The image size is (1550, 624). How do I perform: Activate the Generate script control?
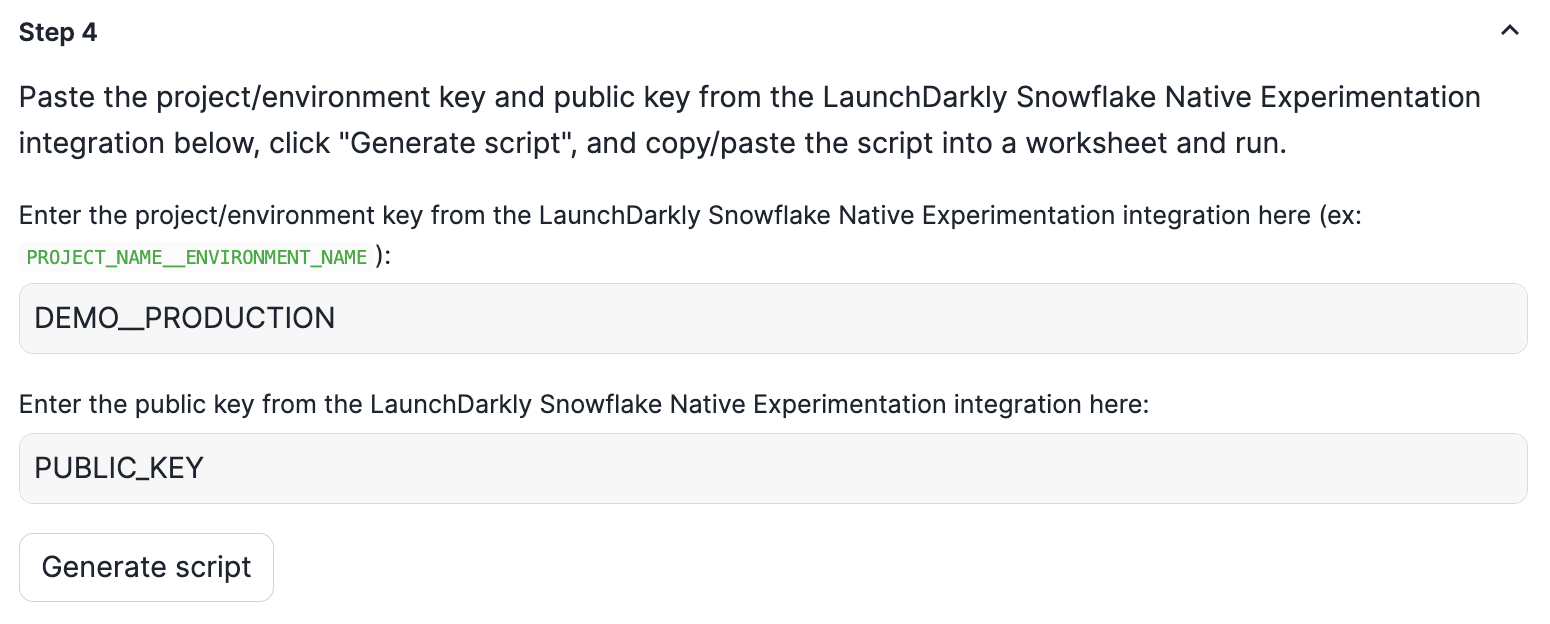click(146, 567)
